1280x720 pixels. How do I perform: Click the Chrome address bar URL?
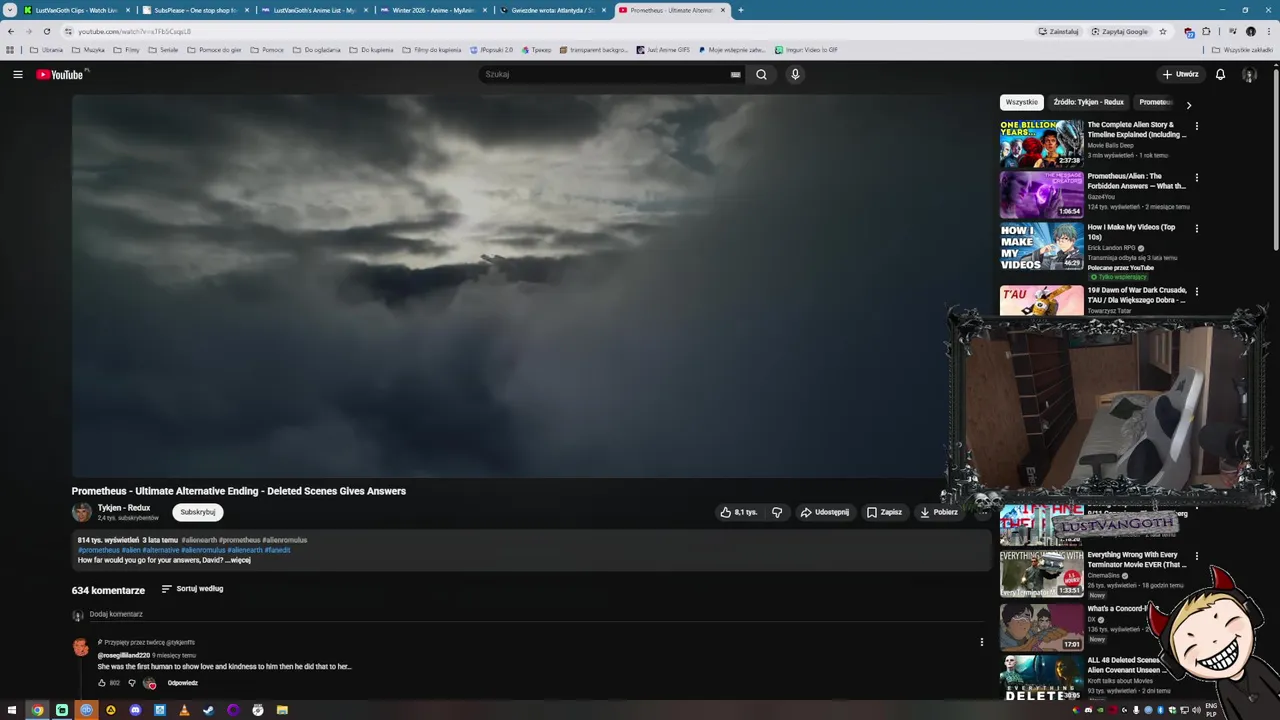pos(135,31)
